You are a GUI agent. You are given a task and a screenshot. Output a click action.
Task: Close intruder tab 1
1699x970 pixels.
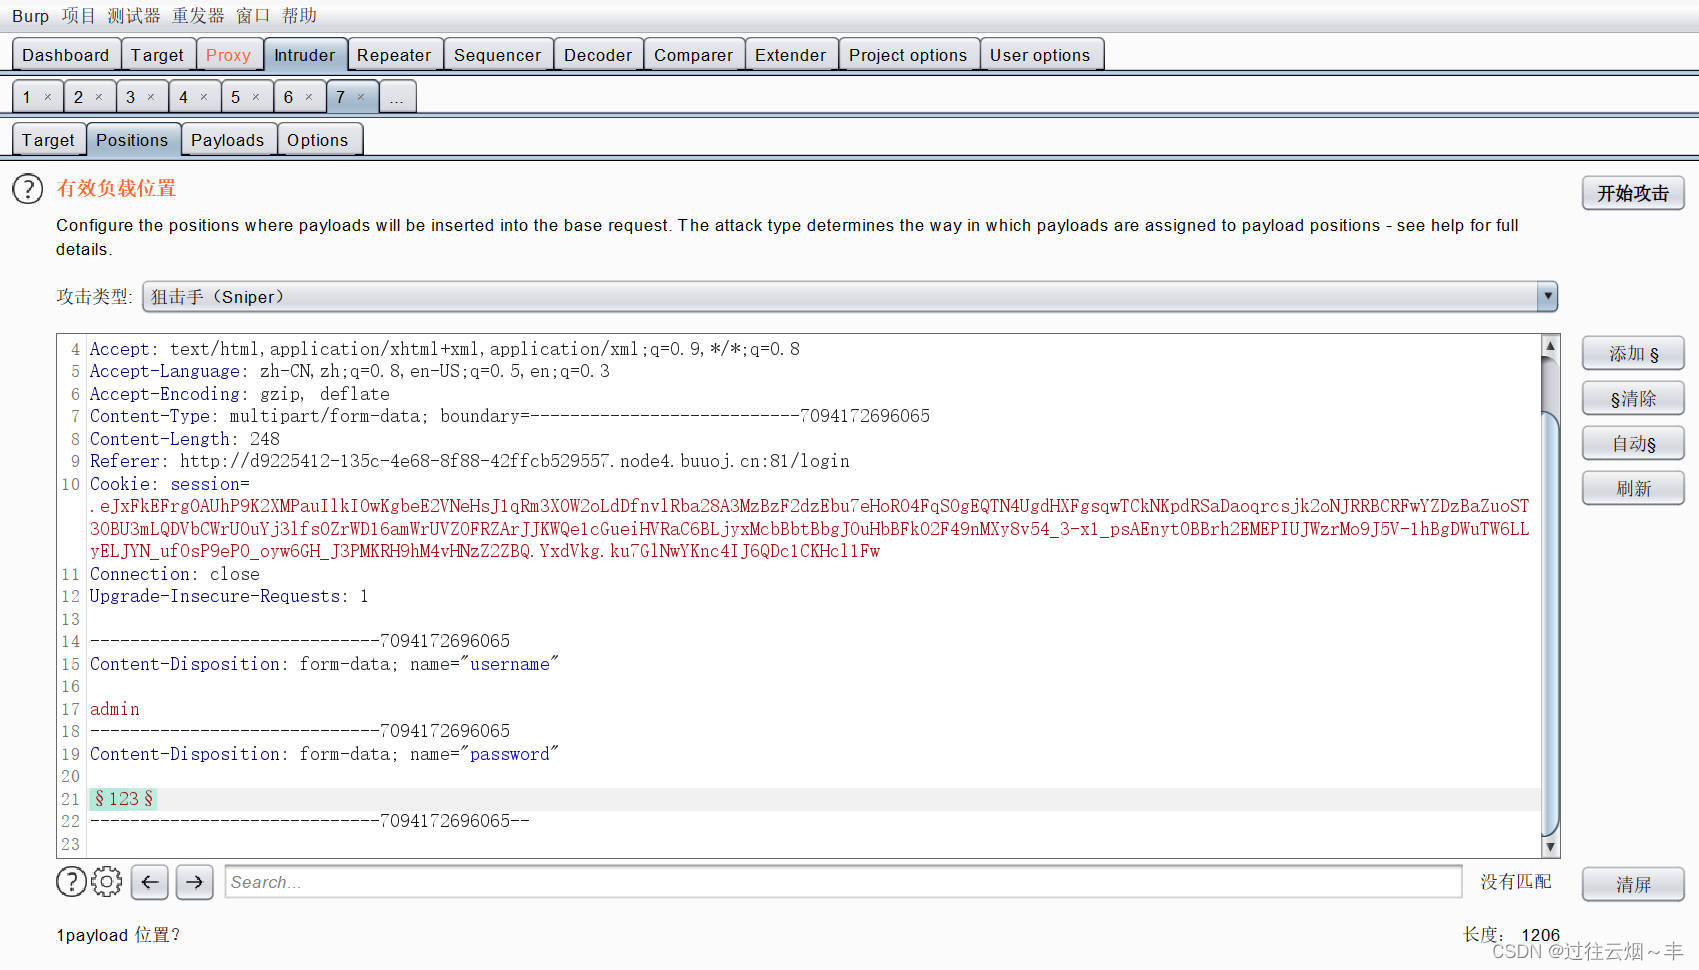47,97
